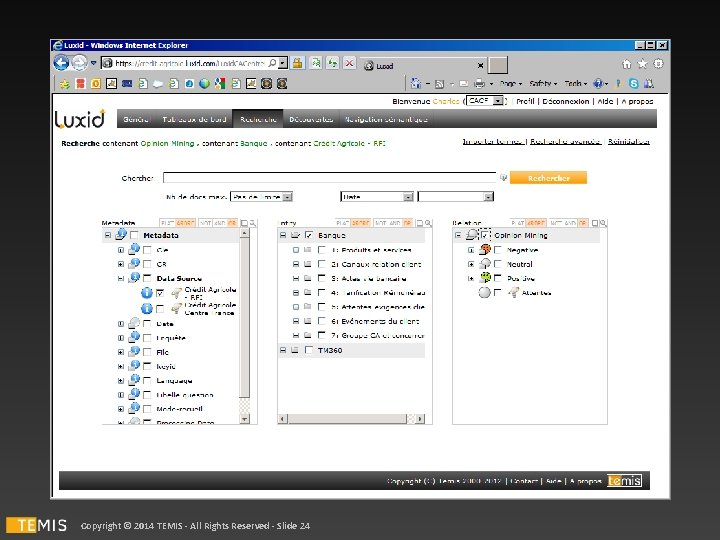
Task: Click the IE Help question mark icon
Action: 598,84
